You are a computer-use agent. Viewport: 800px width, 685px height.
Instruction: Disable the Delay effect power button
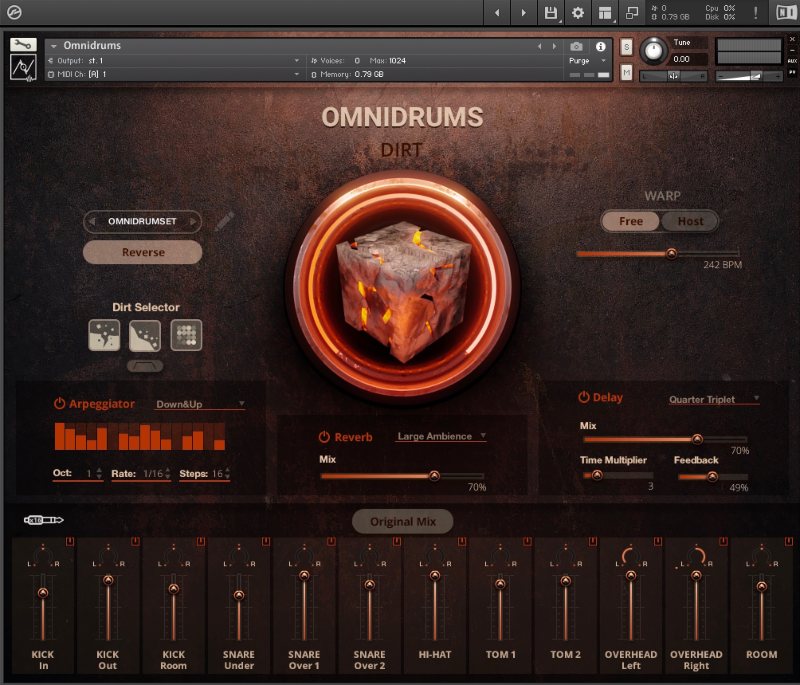tap(584, 397)
